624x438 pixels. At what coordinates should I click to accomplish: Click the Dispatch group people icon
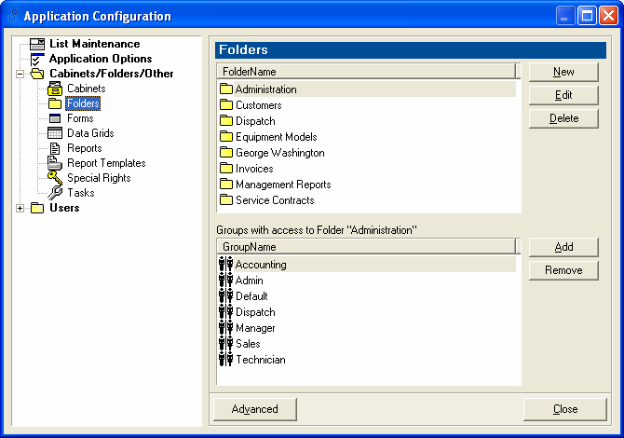pyautogui.click(x=226, y=312)
